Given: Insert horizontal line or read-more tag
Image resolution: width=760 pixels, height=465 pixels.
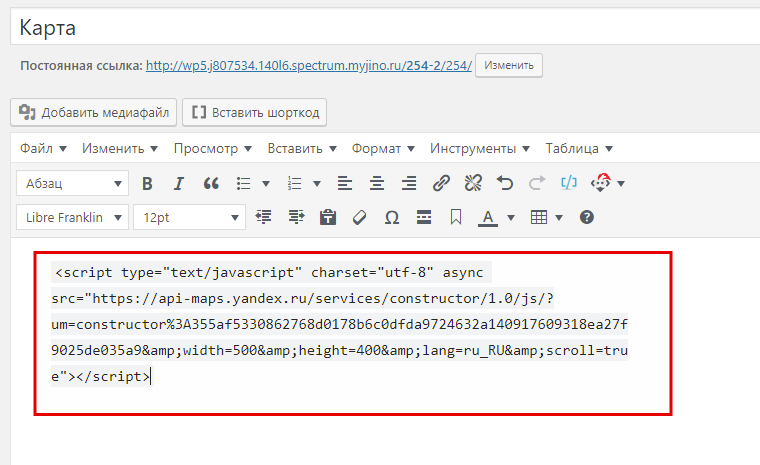Looking at the screenshot, I should tap(424, 217).
